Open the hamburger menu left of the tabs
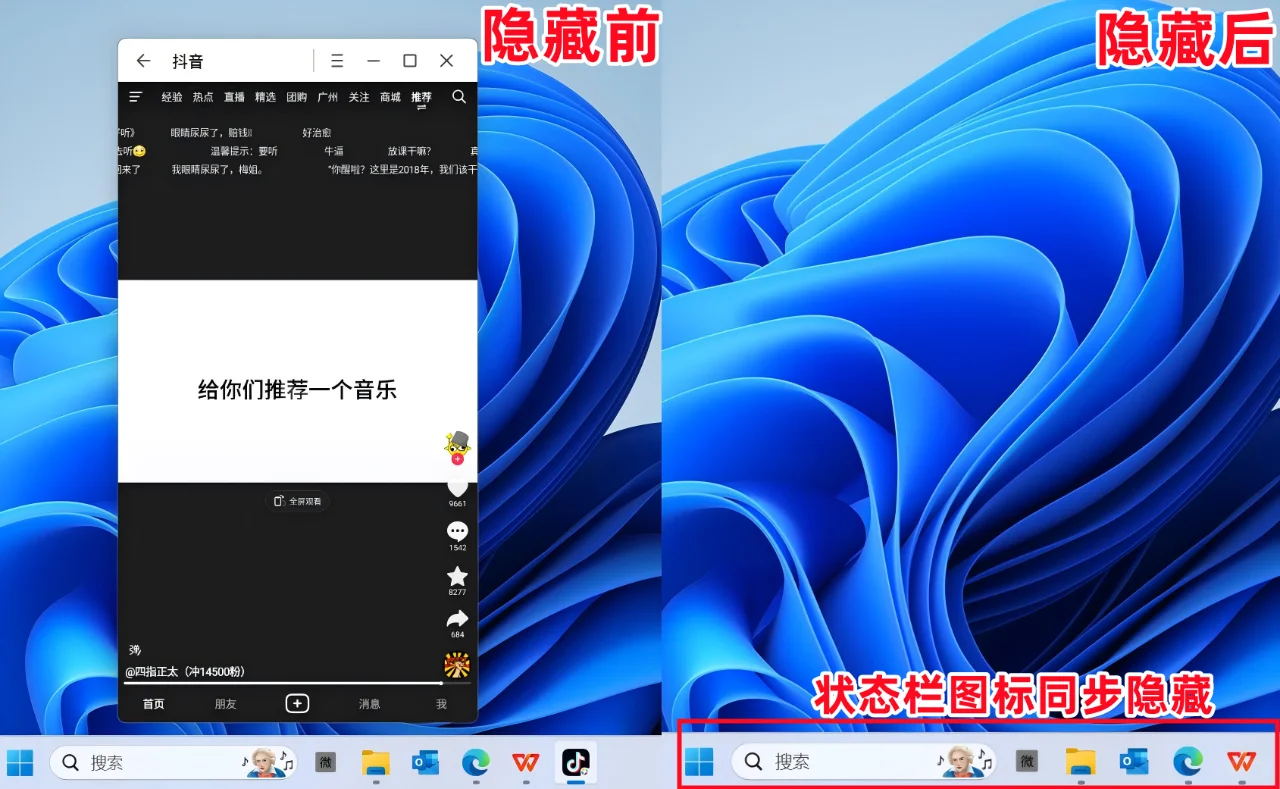This screenshot has height=789, width=1280. coord(135,97)
